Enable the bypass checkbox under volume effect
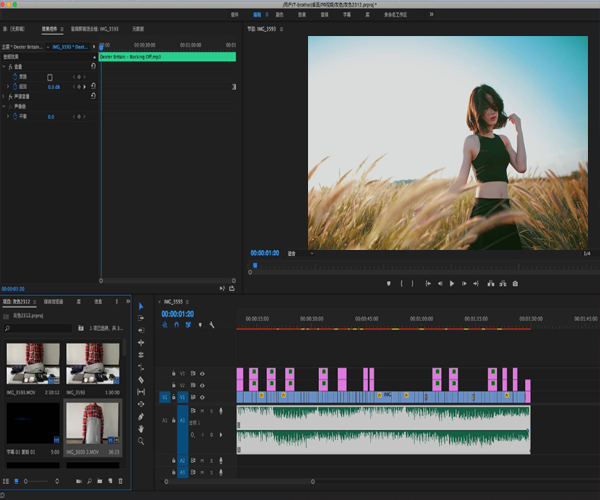This screenshot has height=500, width=600. [50, 77]
